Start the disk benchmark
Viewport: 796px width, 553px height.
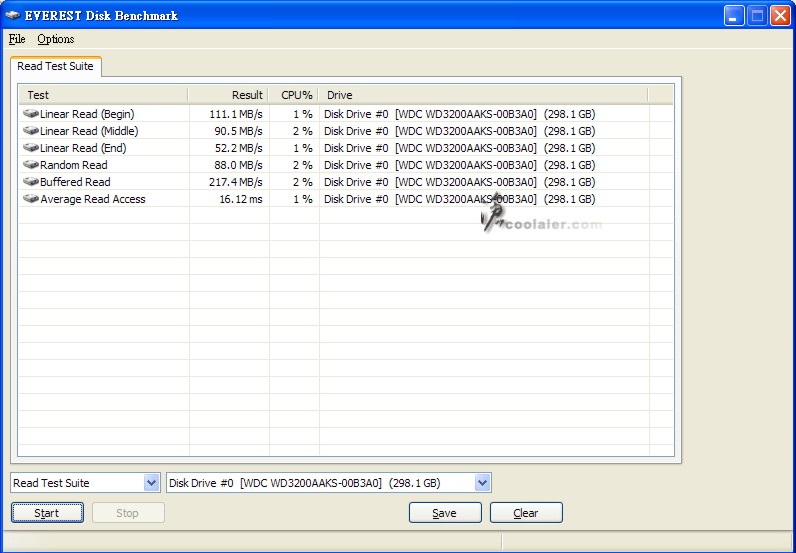pyautogui.click(x=47, y=513)
